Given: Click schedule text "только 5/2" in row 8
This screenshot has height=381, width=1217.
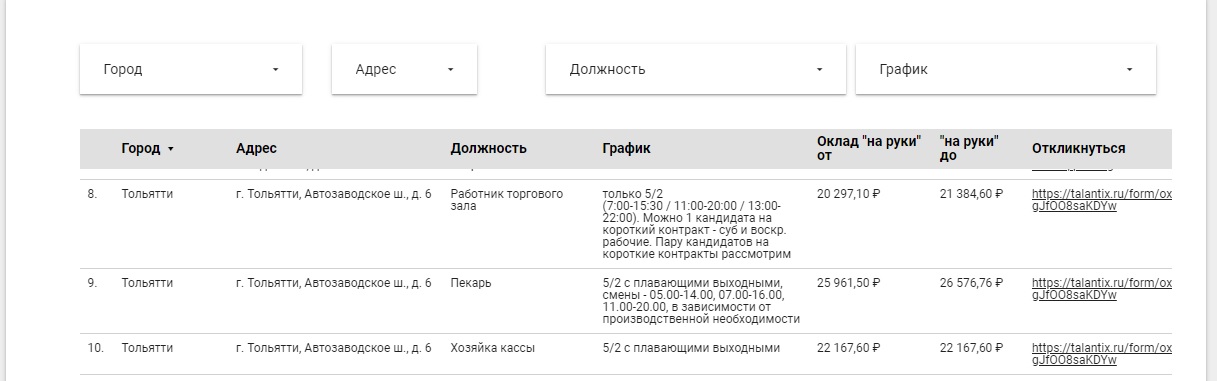Looking at the screenshot, I should coord(633,194).
